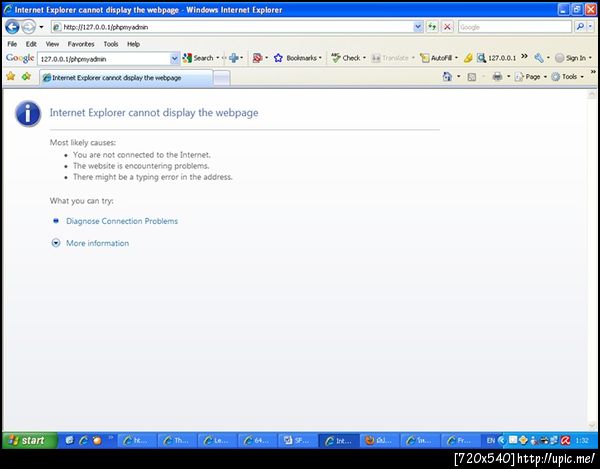
Task: Click the address bar showing http://127.0.0.1/phpmyadmin
Action: point(232,27)
